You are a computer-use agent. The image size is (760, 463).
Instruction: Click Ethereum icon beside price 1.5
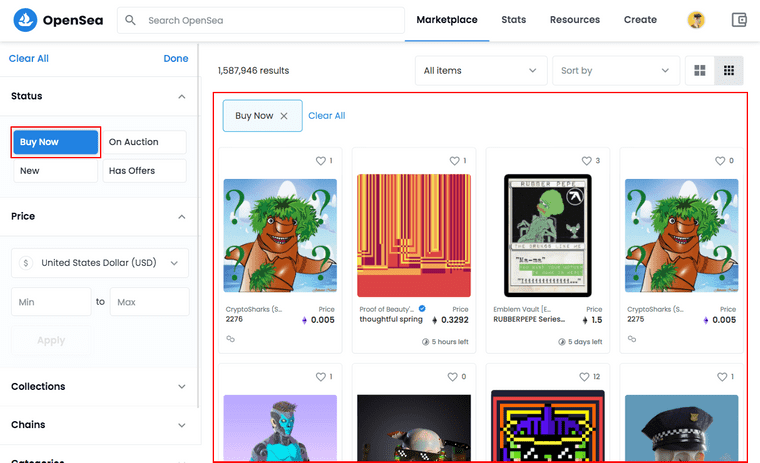point(585,320)
